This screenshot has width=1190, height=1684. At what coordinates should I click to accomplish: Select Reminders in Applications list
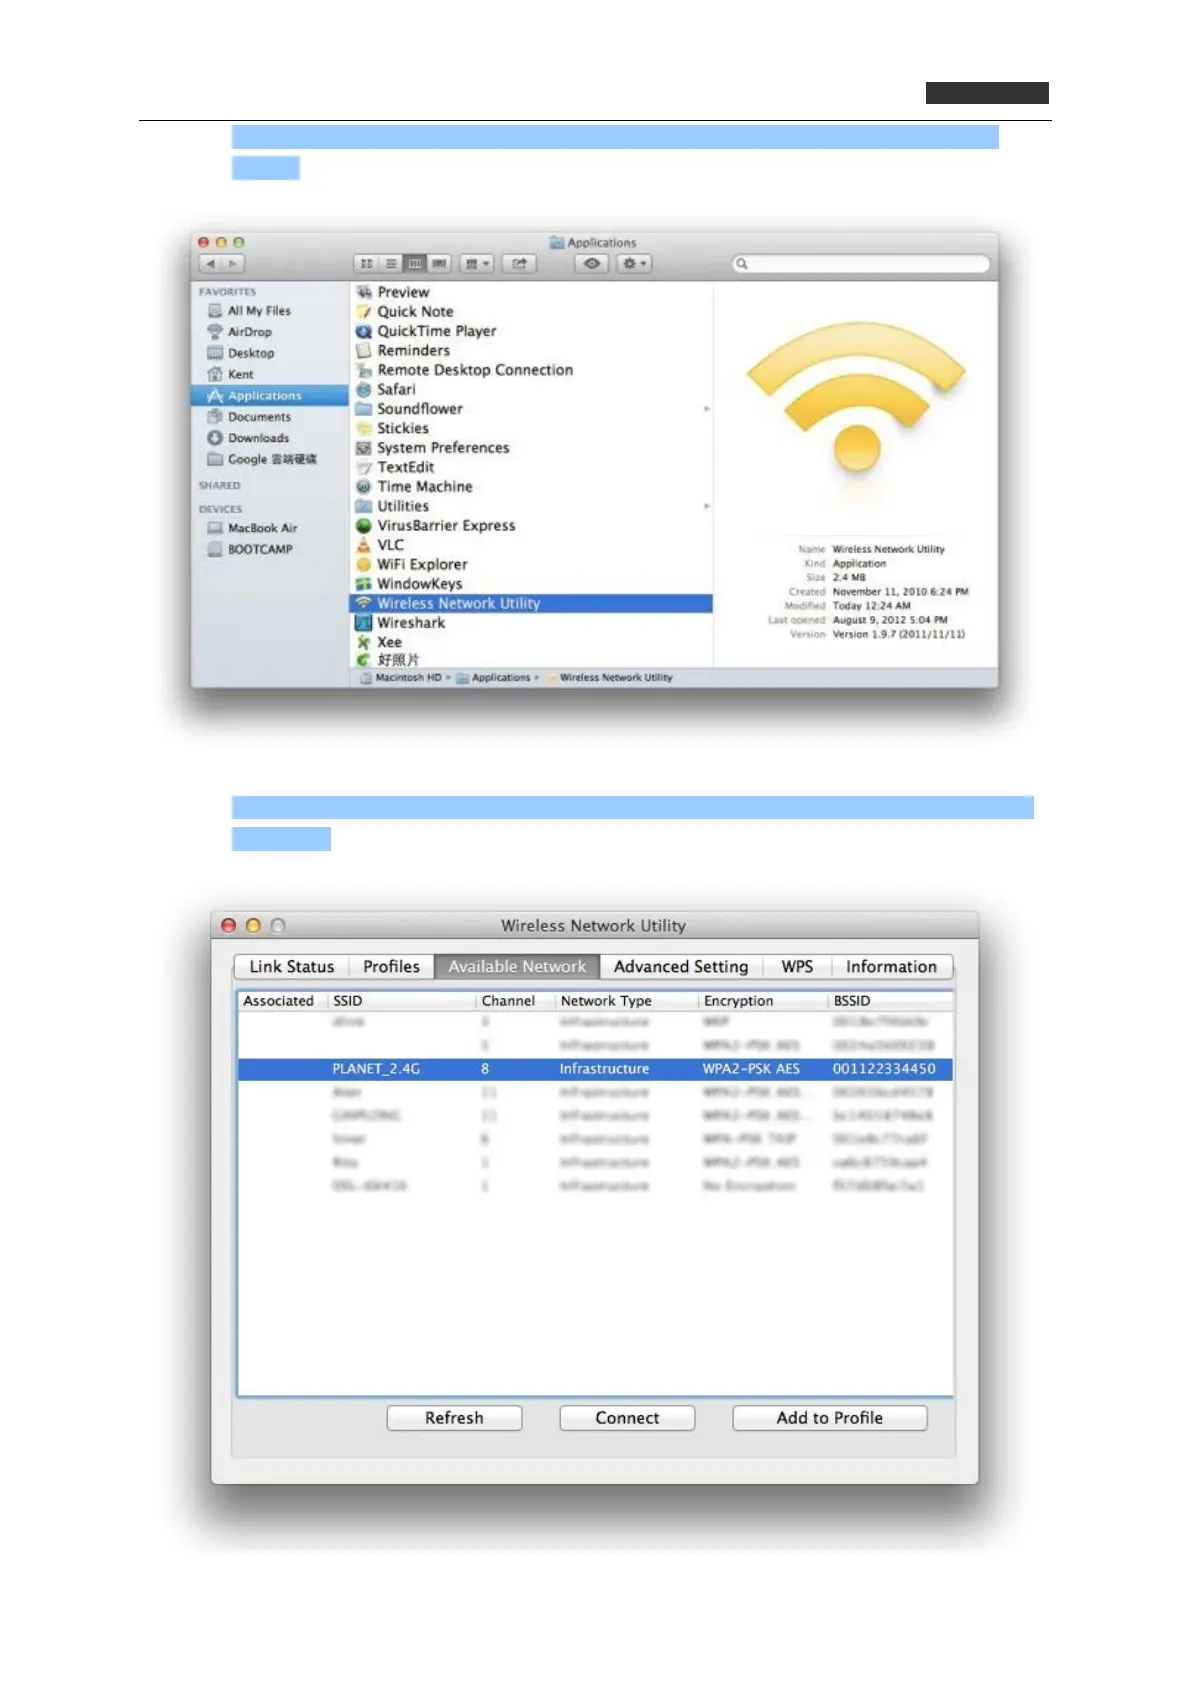pyautogui.click(x=404, y=351)
